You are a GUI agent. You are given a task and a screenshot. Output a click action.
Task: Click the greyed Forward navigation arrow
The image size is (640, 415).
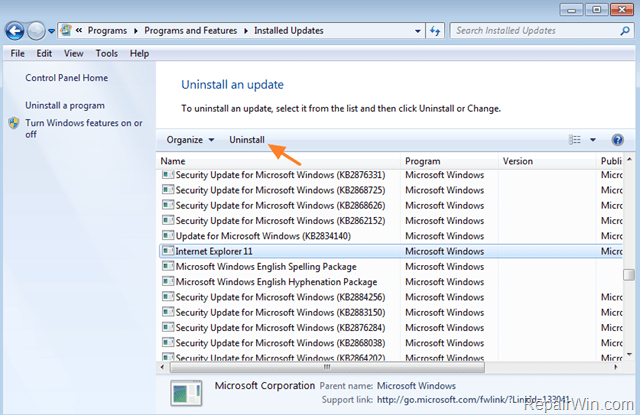tap(36, 31)
